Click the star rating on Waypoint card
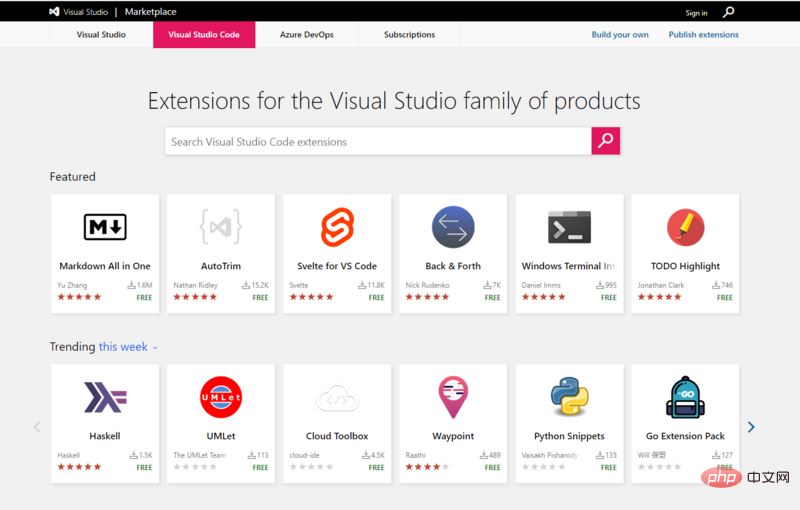Image resolution: width=800 pixels, height=510 pixels. pyautogui.click(x=428, y=467)
